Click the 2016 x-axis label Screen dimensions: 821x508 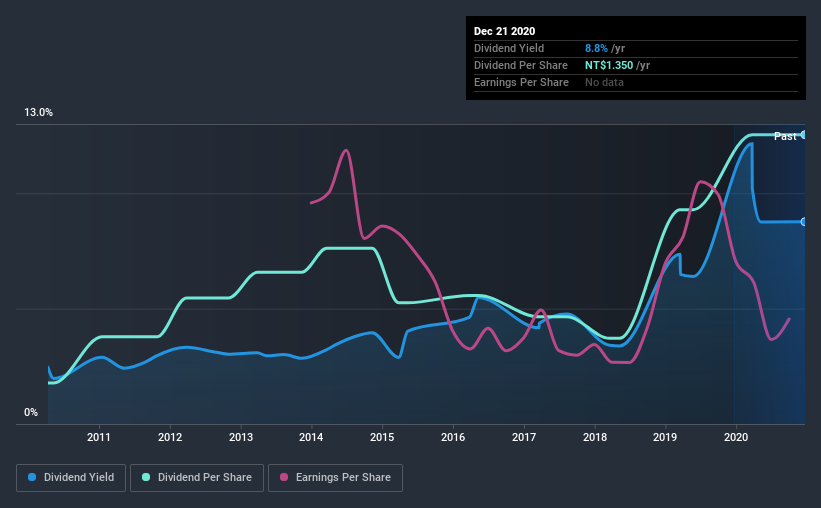tap(453, 437)
